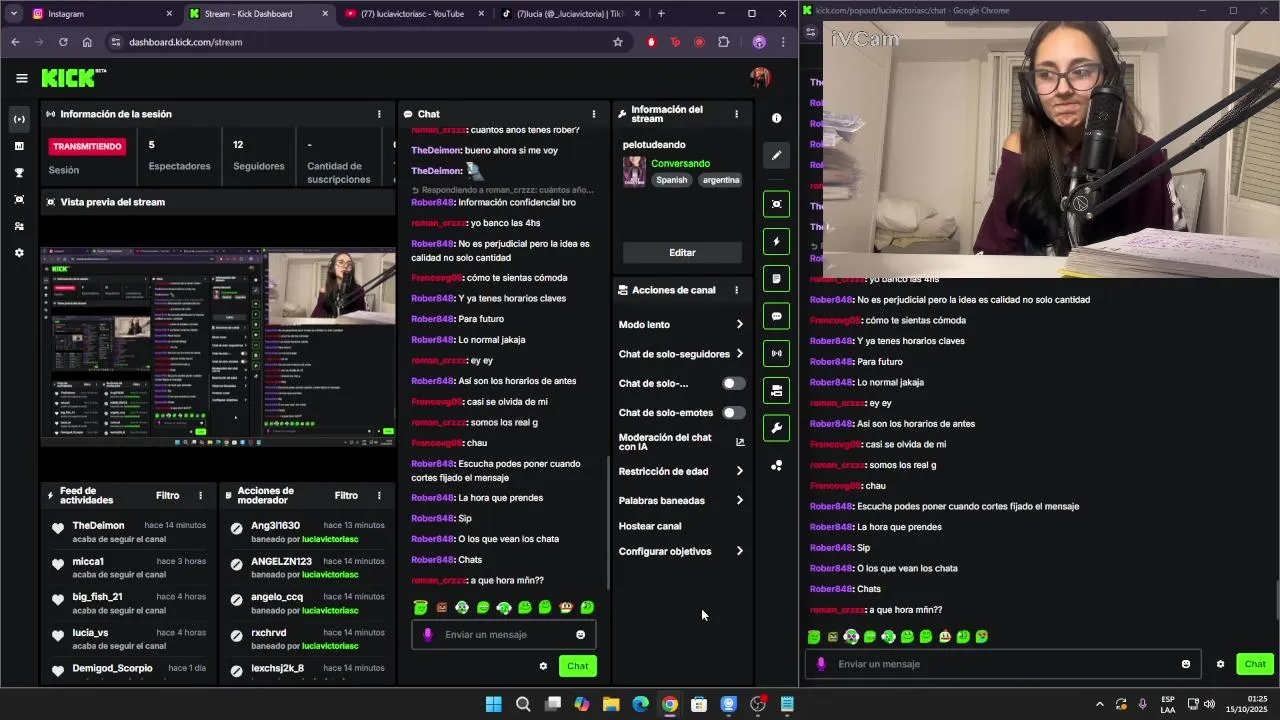Open the Chat panel three-dot menu
The width and height of the screenshot is (1280, 720).
594,114
